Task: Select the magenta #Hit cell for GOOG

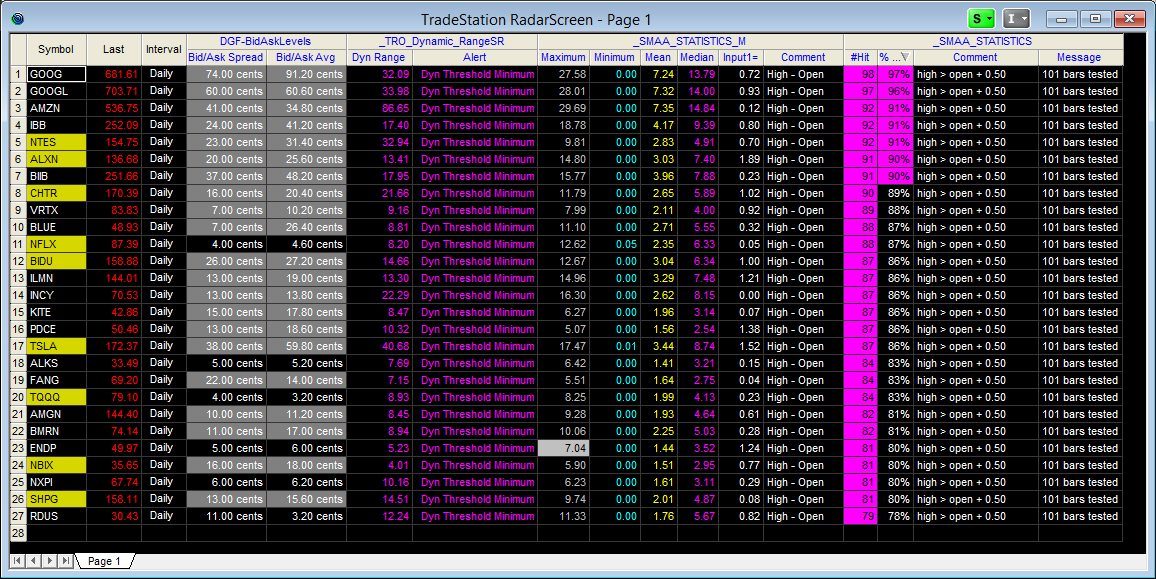Action: pos(860,74)
